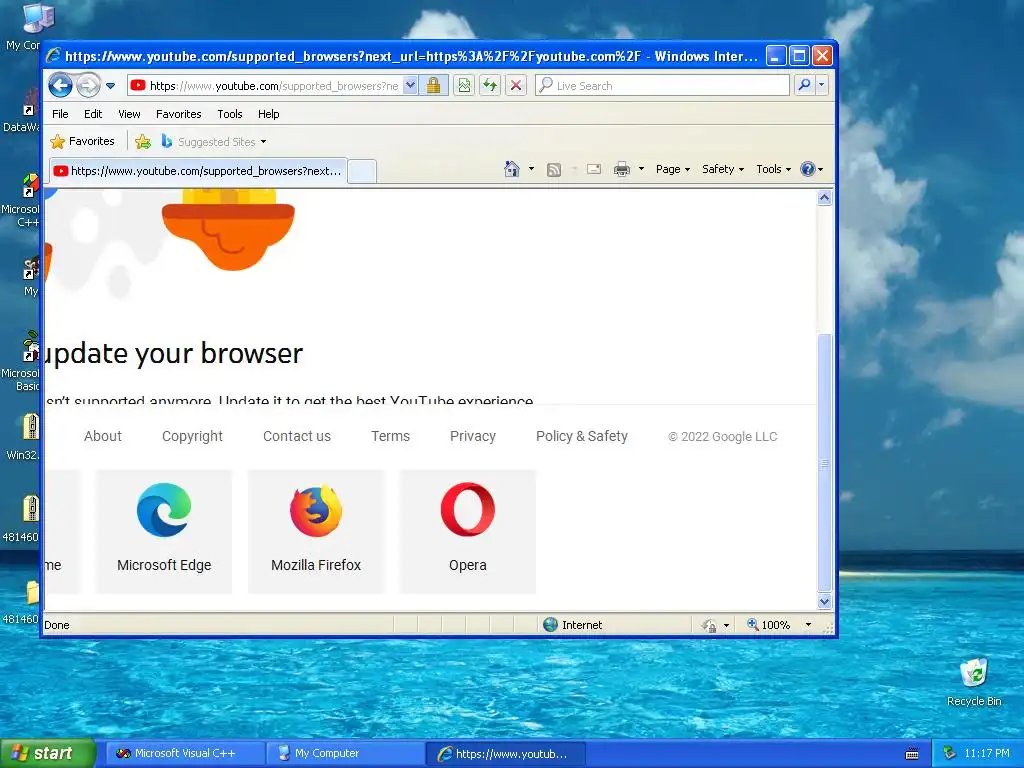Click the RSS feeds icon
This screenshot has width=1024, height=768.
click(554, 170)
